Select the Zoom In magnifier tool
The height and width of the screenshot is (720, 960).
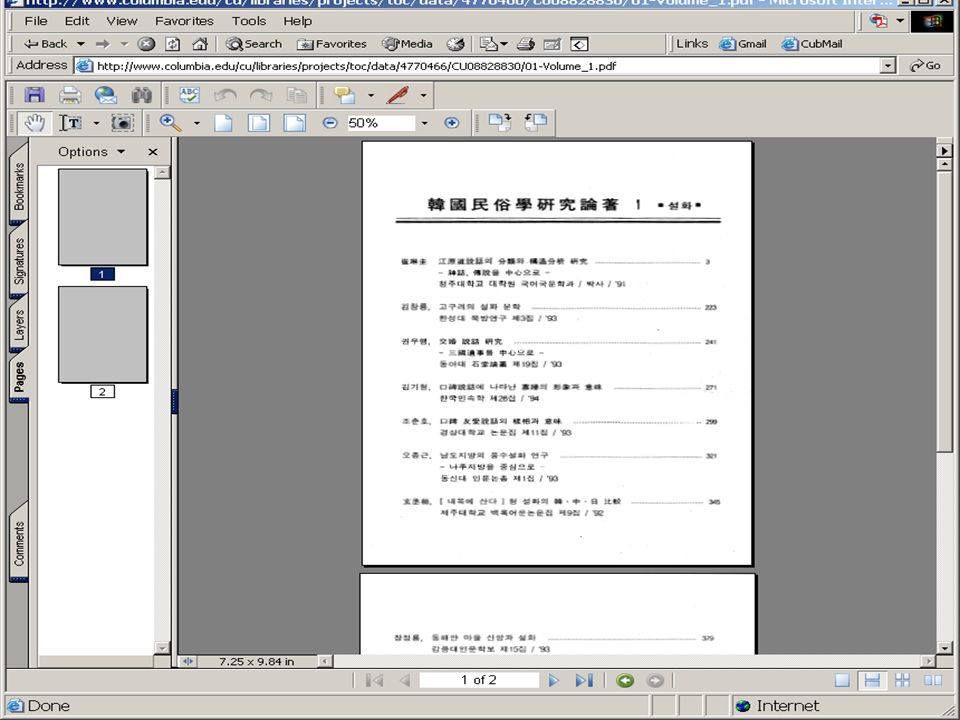pyautogui.click(x=170, y=123)
